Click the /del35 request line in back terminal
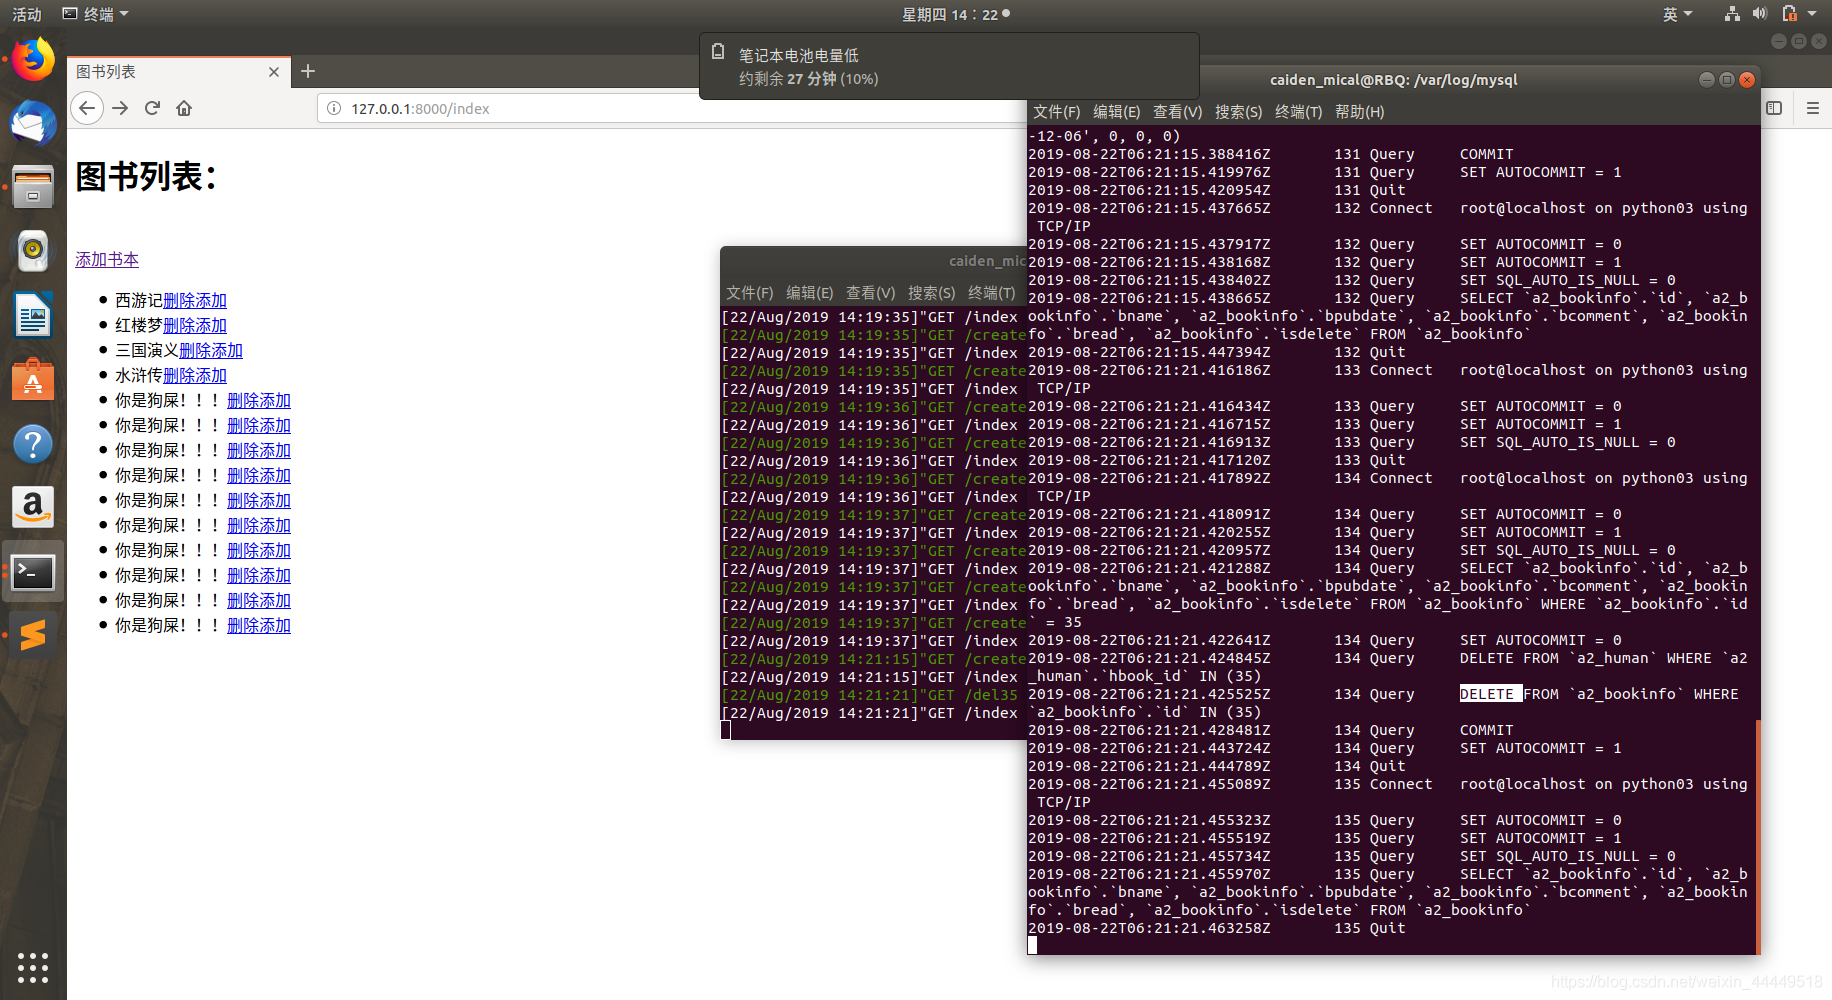1832x1000 pixels. tap(869, 695)
